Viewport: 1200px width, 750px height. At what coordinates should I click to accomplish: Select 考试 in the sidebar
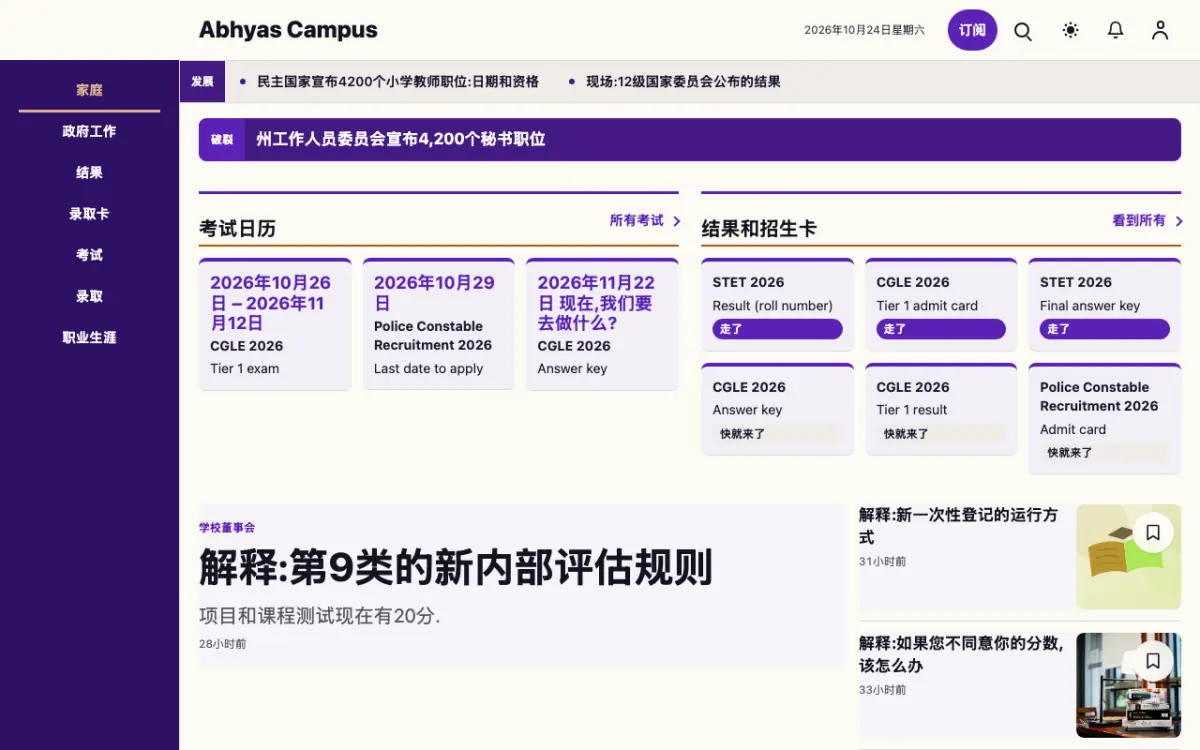(89, 255)
